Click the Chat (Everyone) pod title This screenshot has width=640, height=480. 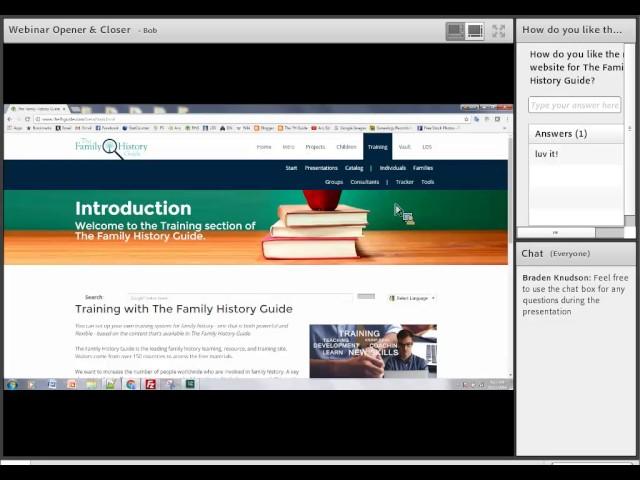coord(556,253)
